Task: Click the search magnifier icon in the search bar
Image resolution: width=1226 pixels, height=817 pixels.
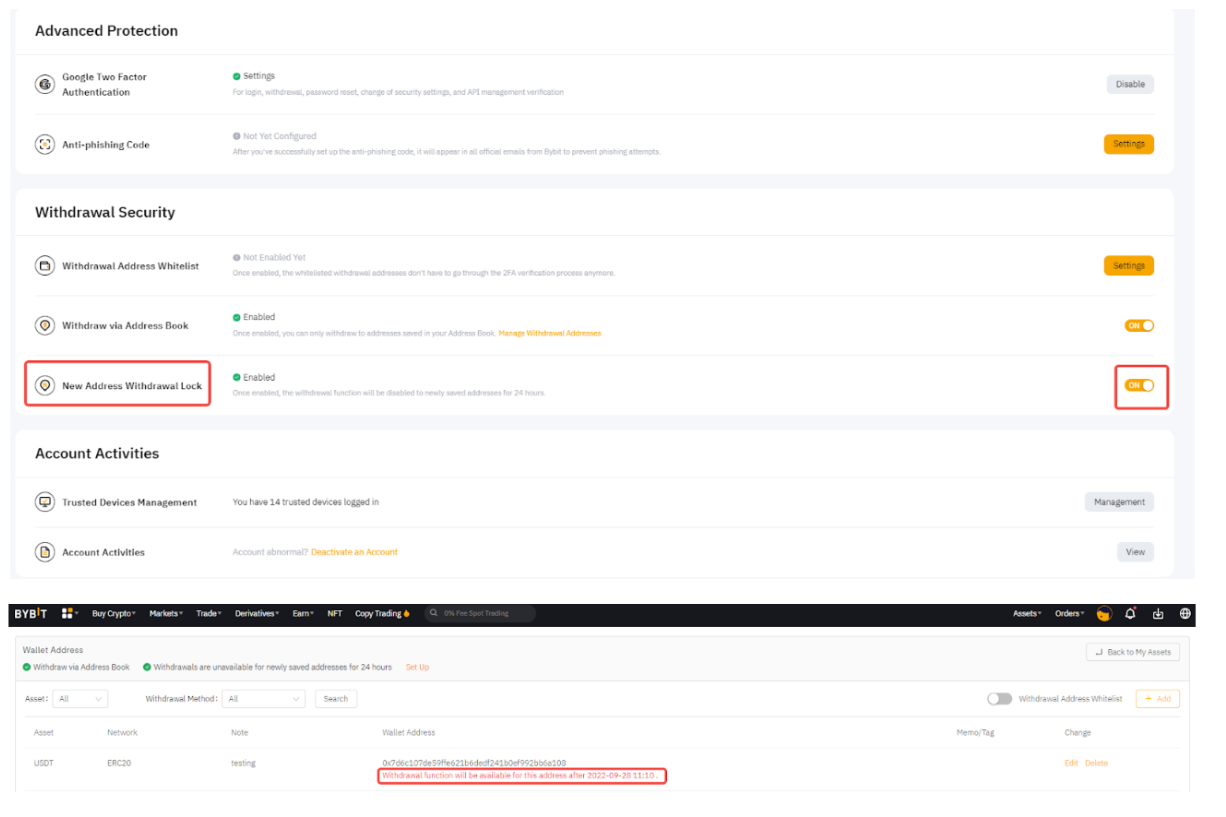Action: [x=435, y=614]
